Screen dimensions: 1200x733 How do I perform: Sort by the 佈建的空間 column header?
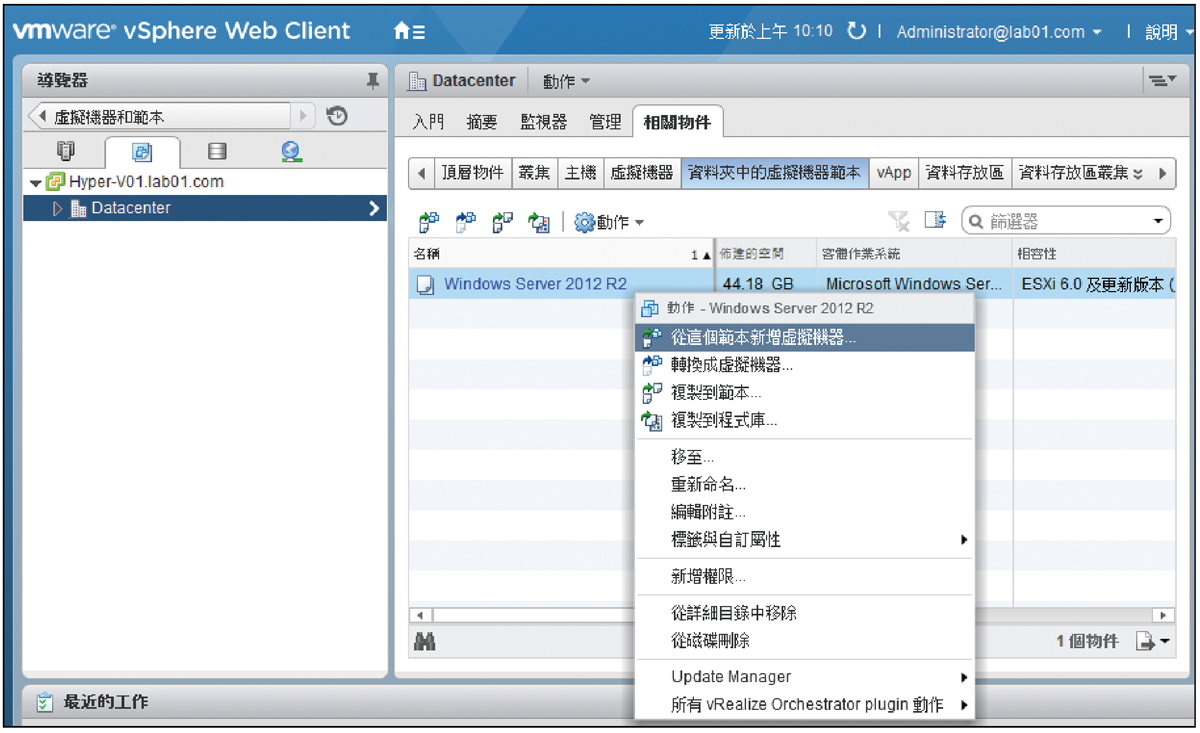tap(765, 254)
